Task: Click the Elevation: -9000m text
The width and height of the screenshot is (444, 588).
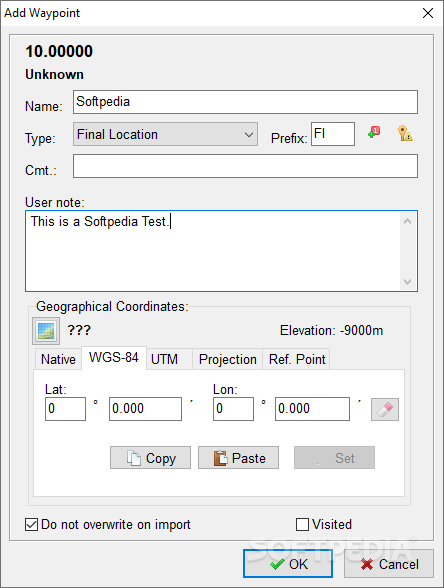Action: (x=332, y=330)
